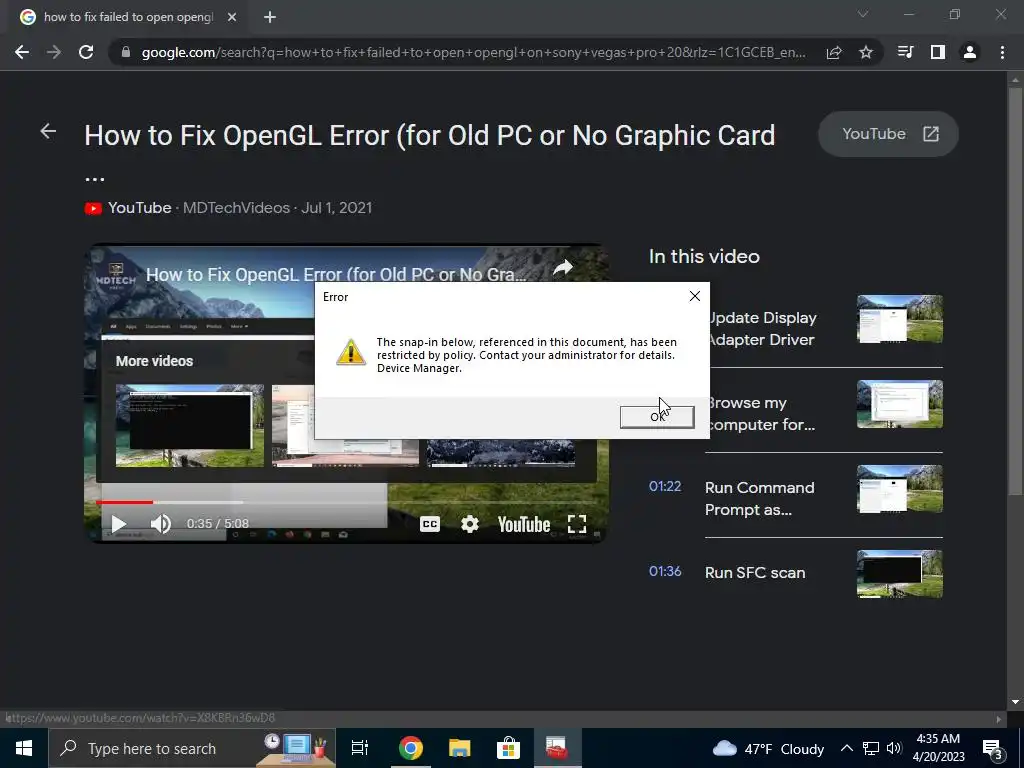Open Run SFC scan chapter thumbnail

coord(900,573)
